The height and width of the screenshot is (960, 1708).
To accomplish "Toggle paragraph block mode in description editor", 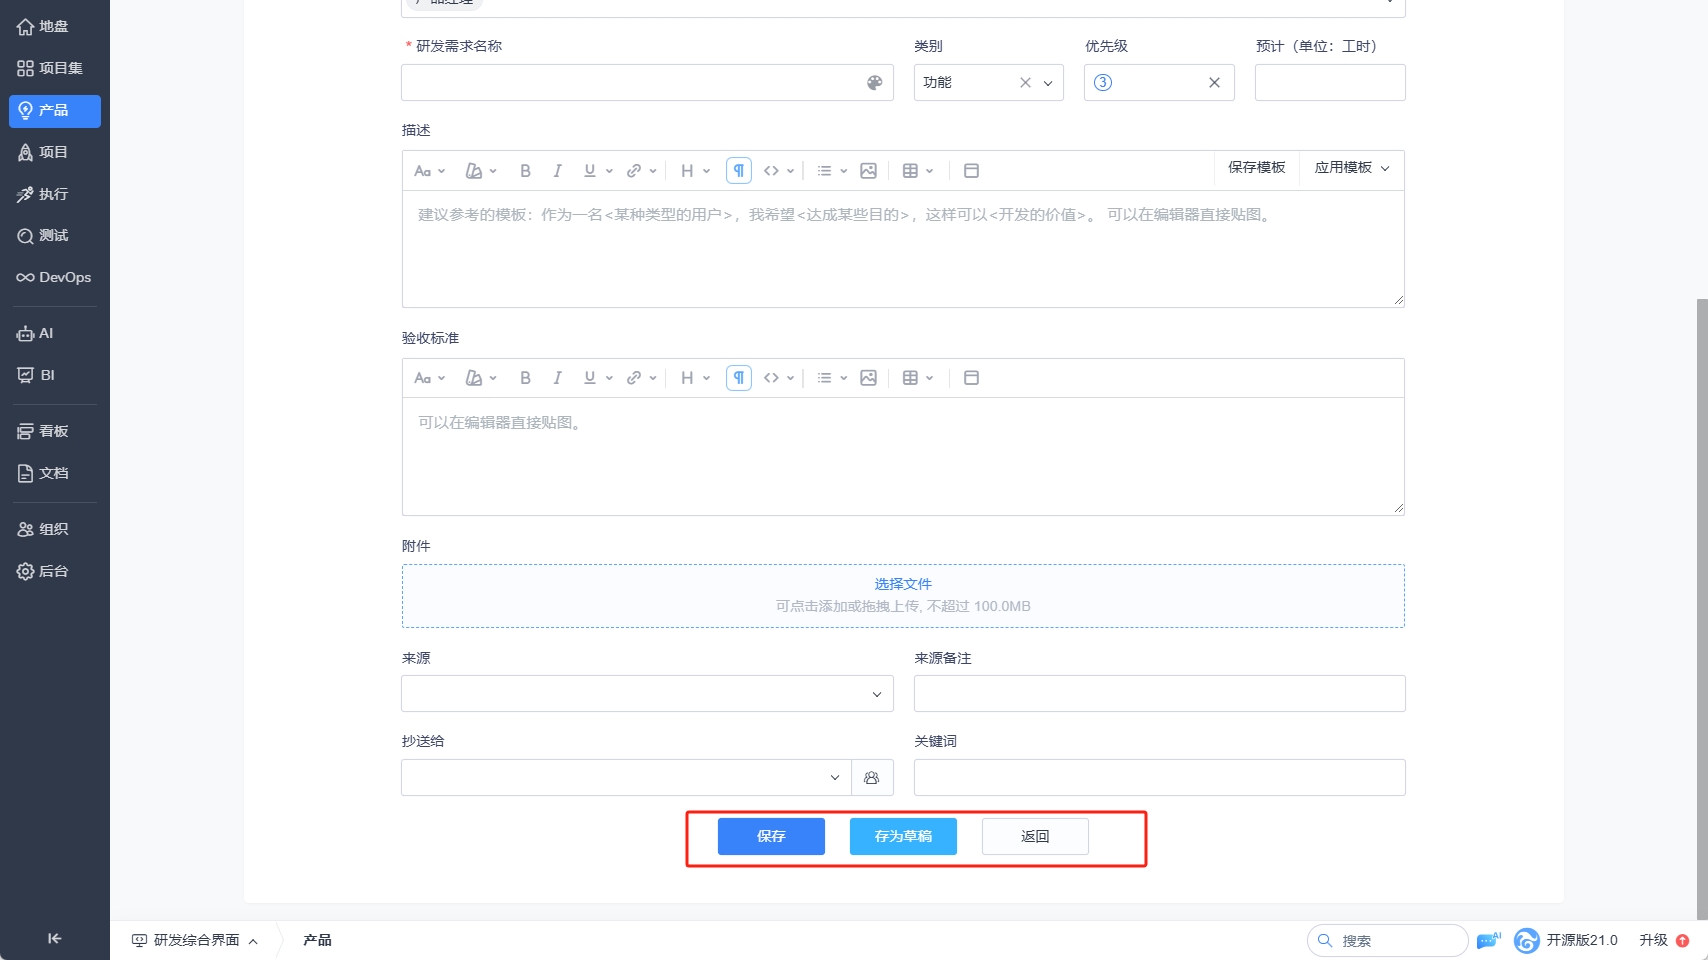I will [738, 171].
